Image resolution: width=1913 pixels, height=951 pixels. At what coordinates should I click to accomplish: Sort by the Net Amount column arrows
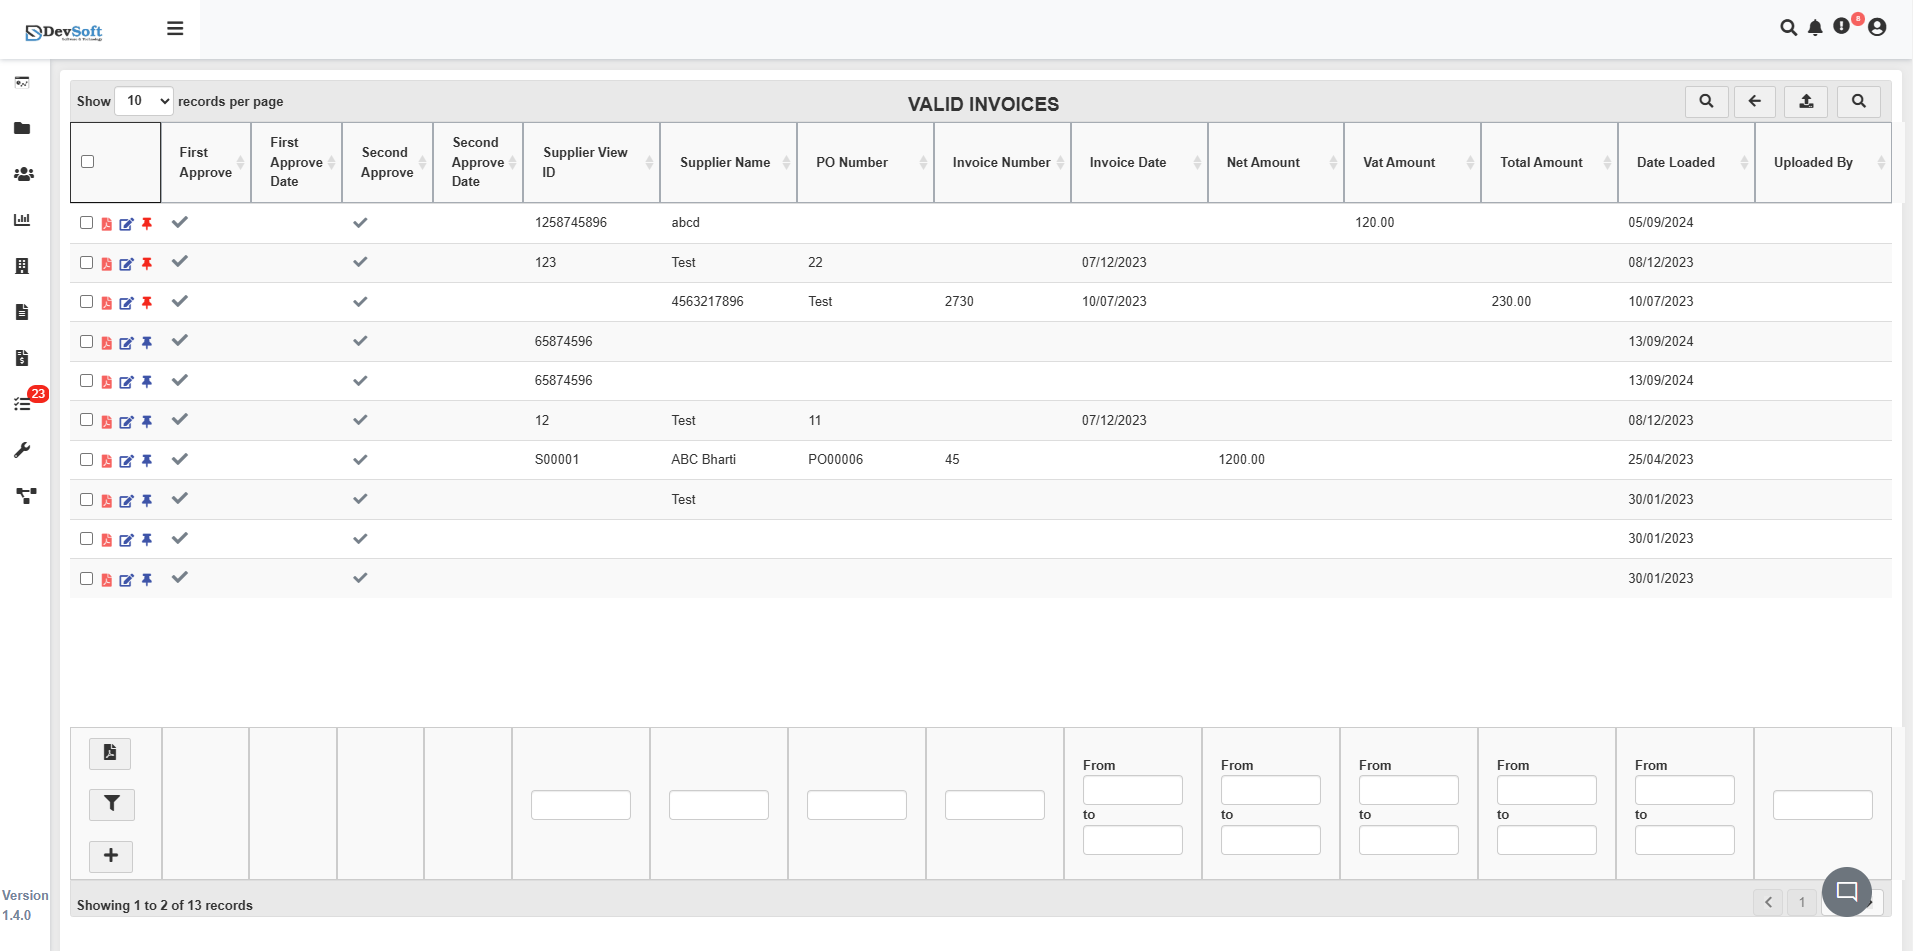pyautogui.click(x=1335, y=162)
